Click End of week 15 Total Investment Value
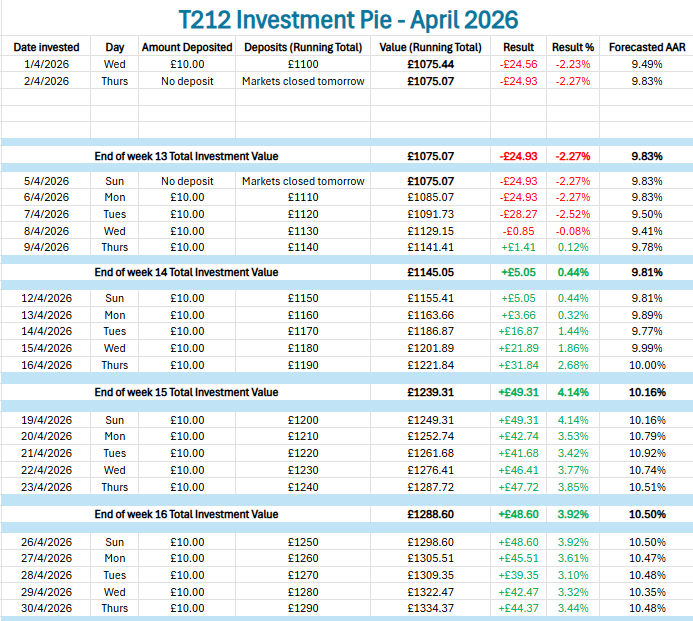This screenshot has width=693, height=621. point(186,392)
